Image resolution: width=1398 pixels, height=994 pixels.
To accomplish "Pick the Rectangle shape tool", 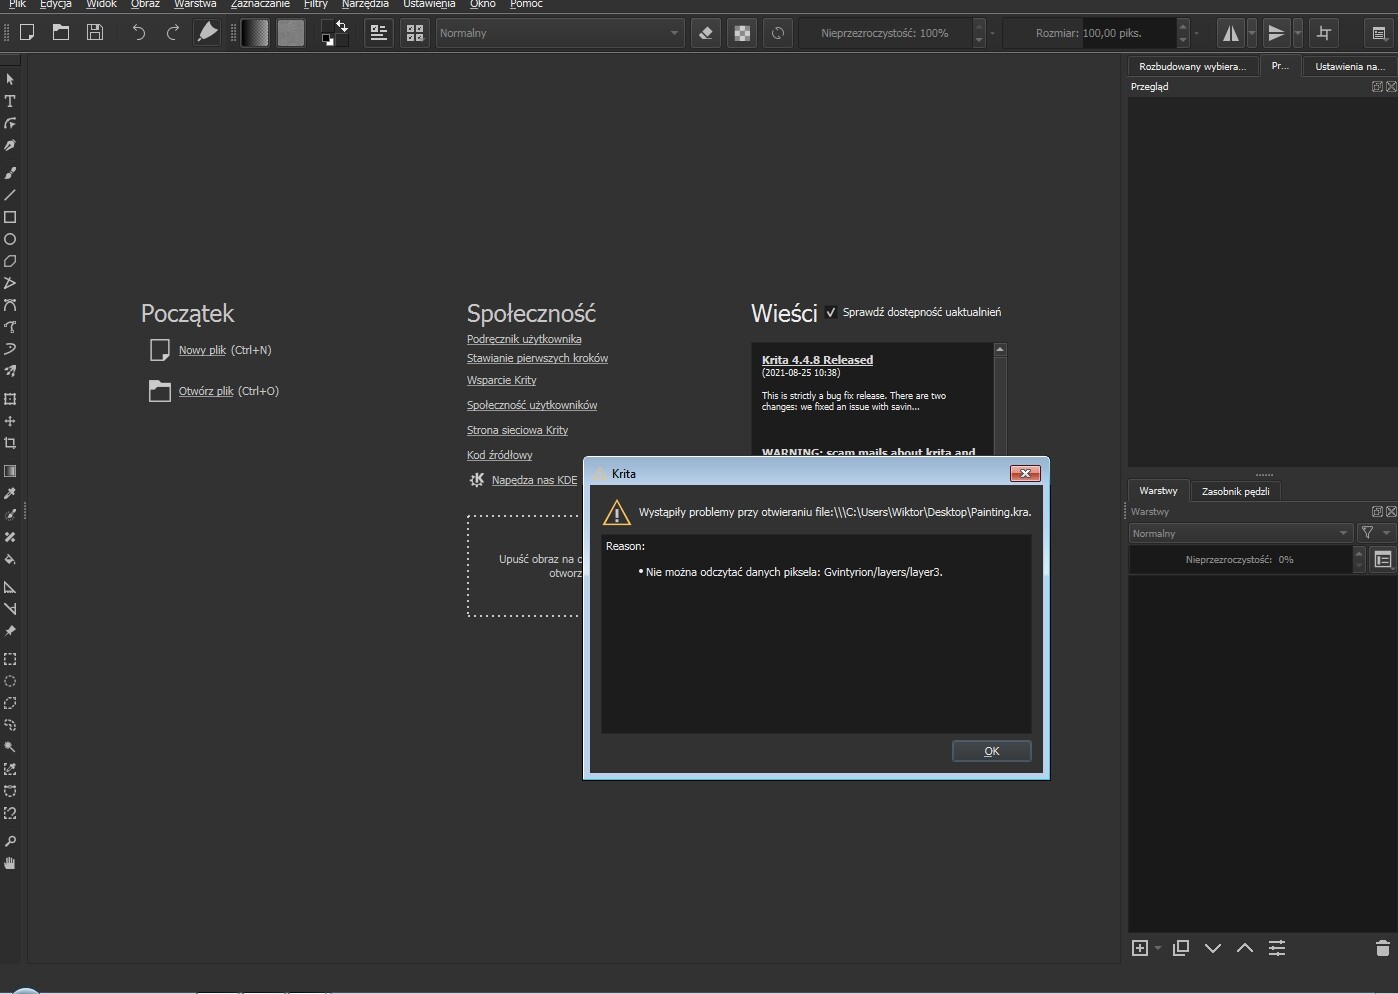I will 10,217.
